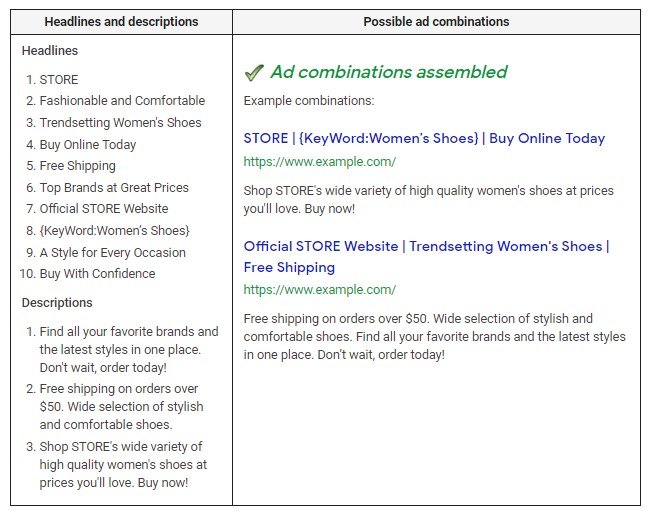649x514 pixels.
Task: Click the headline "Fashionable and Comfortable"
Action: pos(122,101)
